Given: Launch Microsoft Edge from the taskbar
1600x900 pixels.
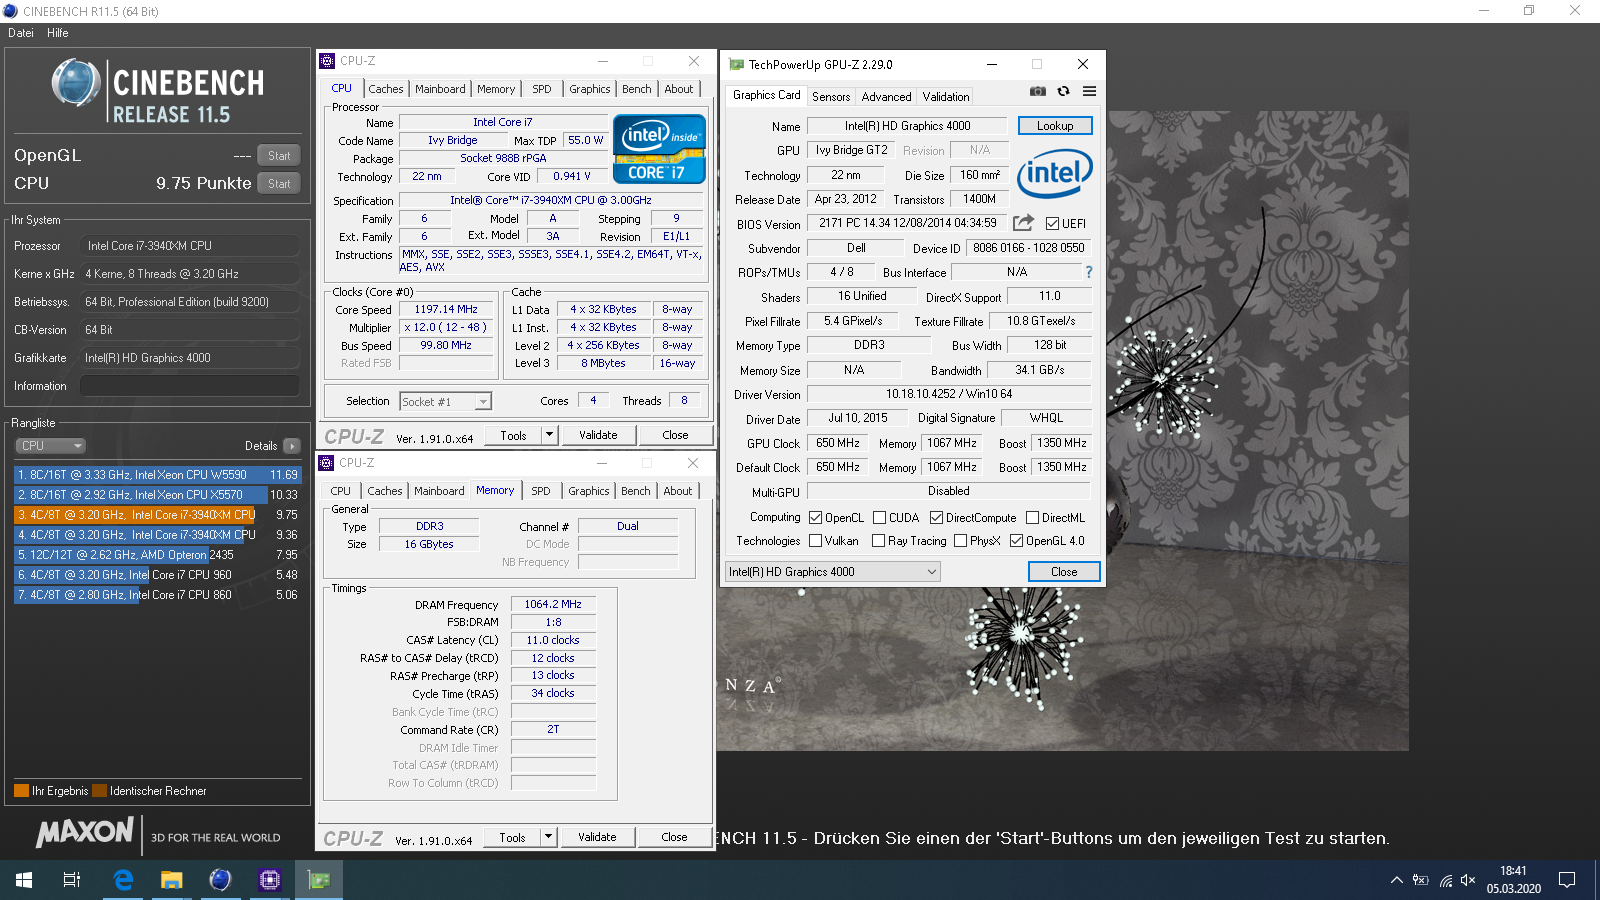Looking at the screenshot, I should click(123, 880).
